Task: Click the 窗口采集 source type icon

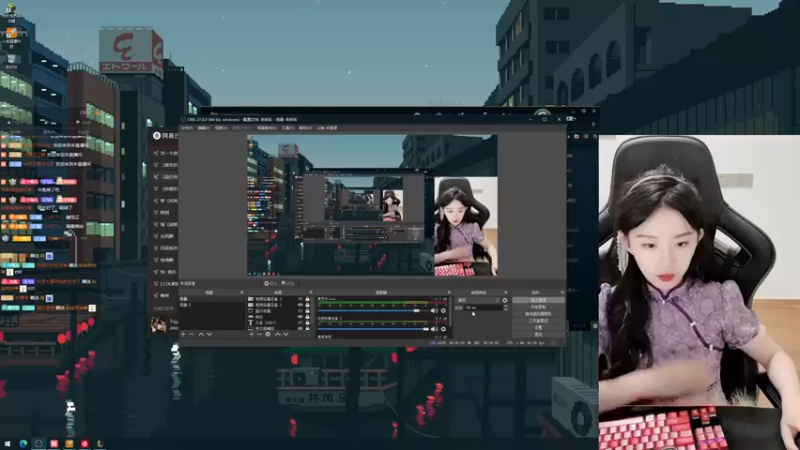Action: [x=251, y=311]
